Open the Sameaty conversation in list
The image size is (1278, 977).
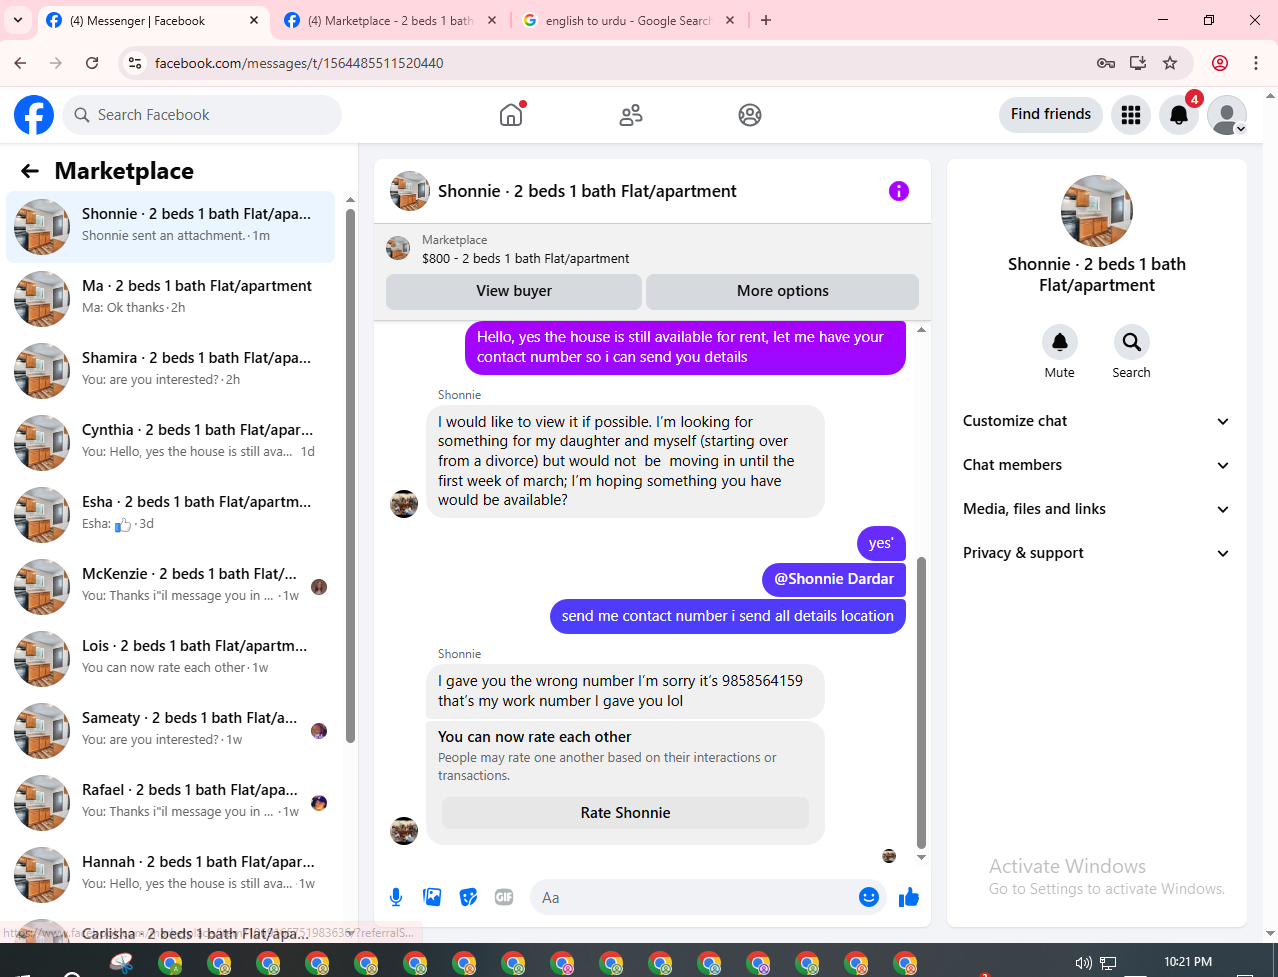tap(171, 731)
